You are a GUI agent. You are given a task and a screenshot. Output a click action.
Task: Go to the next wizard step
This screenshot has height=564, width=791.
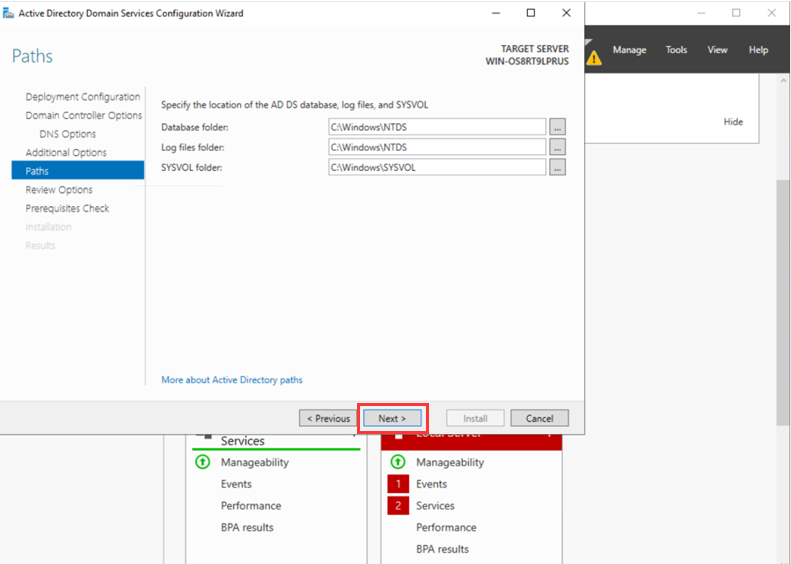pyautogui.click(x=392, y=418)
